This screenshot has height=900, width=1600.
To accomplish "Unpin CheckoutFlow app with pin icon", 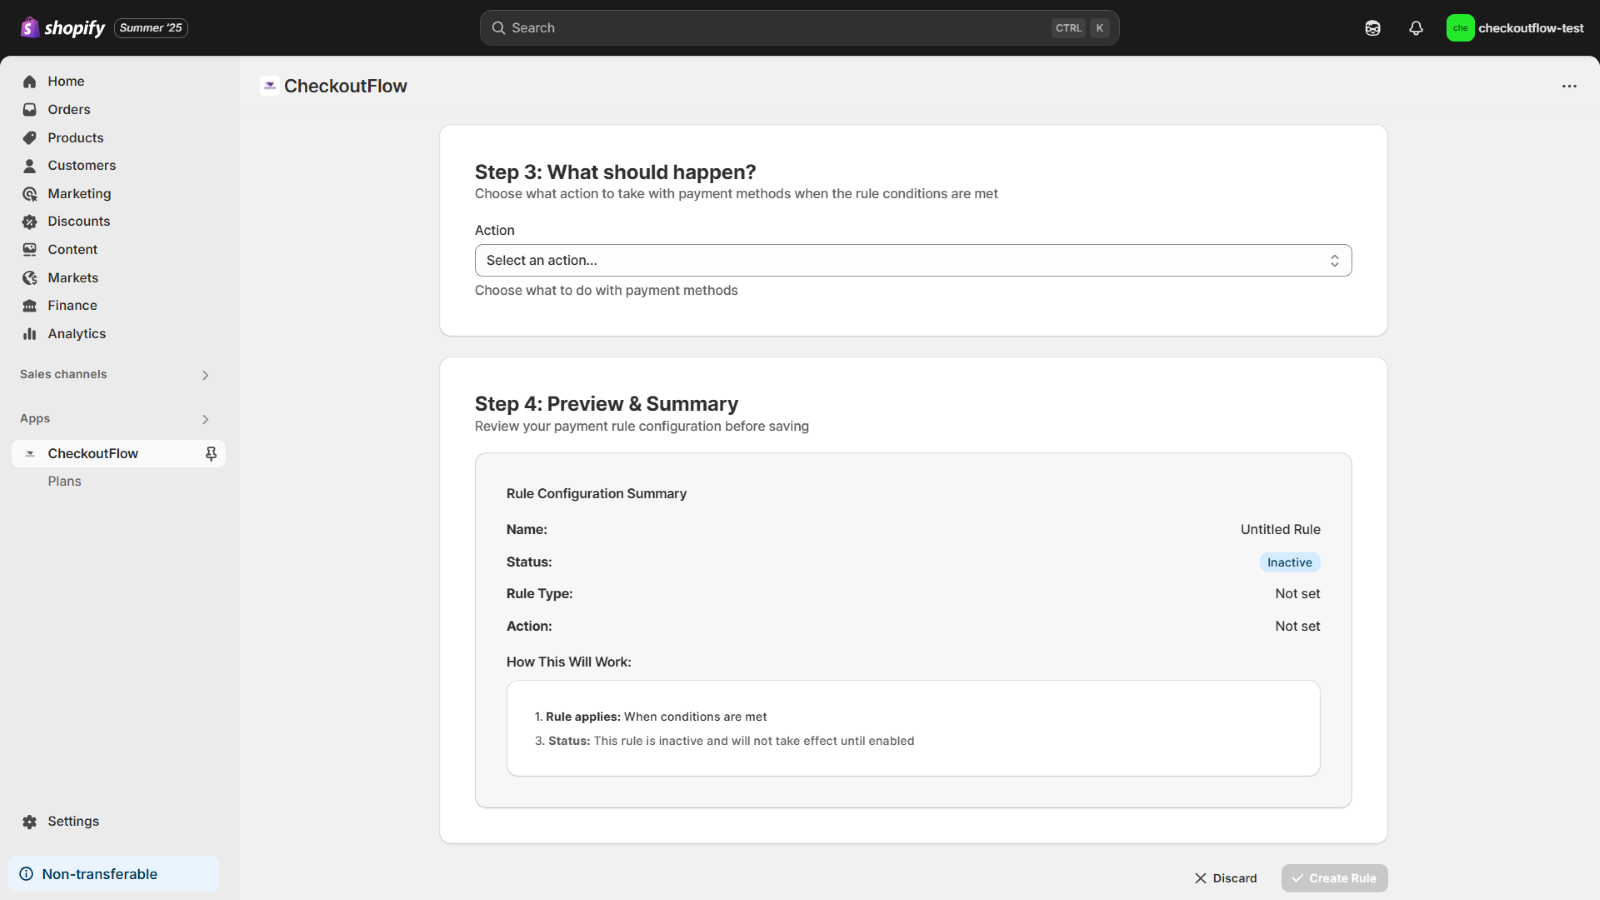I will click(211, 454).
